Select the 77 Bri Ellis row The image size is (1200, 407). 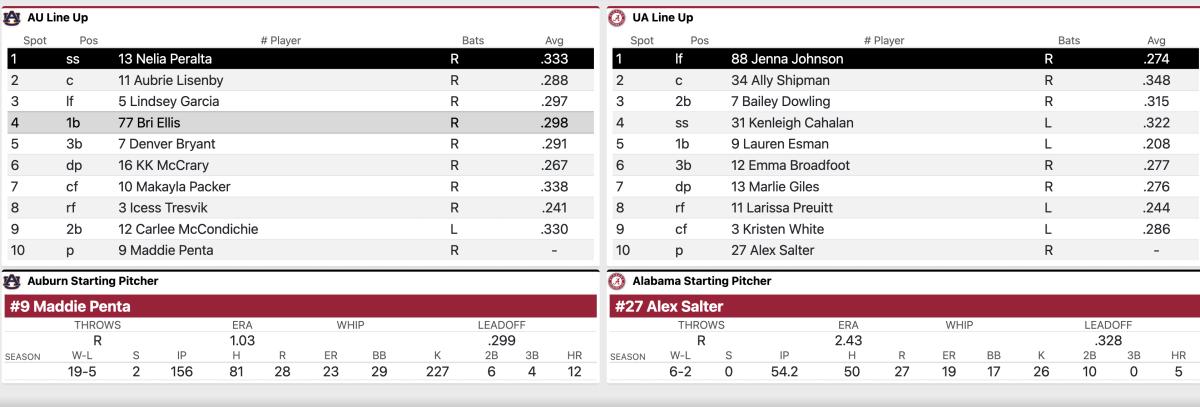click(300, 123)
